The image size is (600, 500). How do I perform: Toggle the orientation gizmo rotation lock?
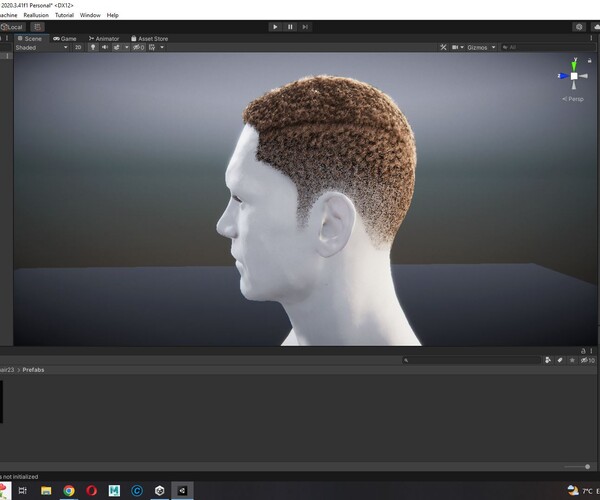(590, 60)
